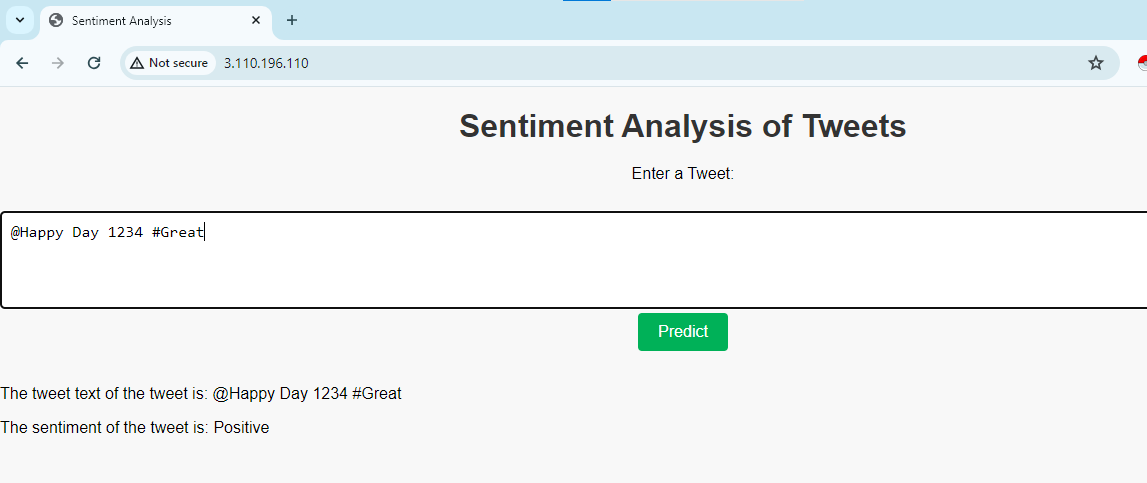The width and height of the screenshot is (1147, 483).
Task: Click the Enter a Tweet label
Action: 682,174
